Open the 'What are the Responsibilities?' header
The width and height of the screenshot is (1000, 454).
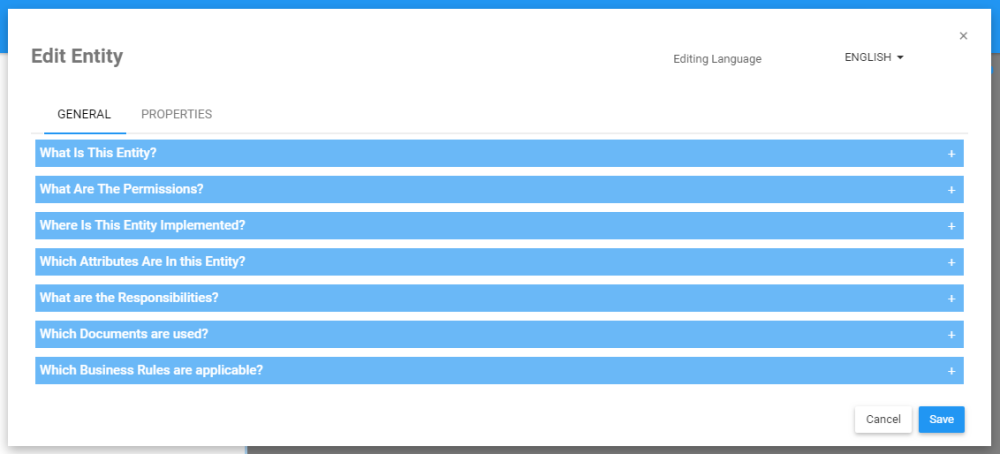click(x=129, y=297)
